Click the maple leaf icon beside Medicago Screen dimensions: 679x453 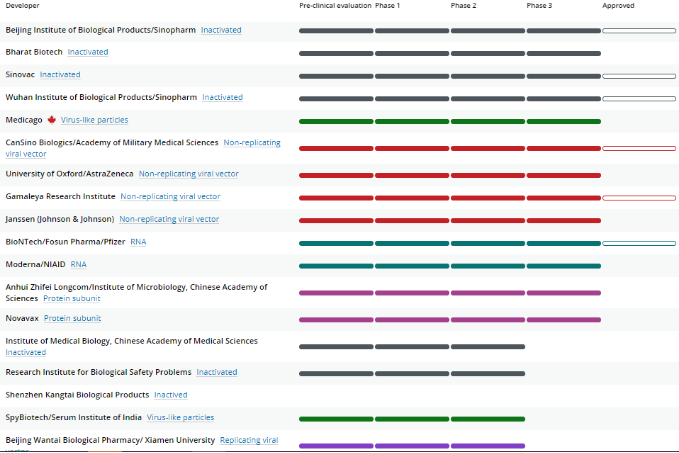coord(52,120)
